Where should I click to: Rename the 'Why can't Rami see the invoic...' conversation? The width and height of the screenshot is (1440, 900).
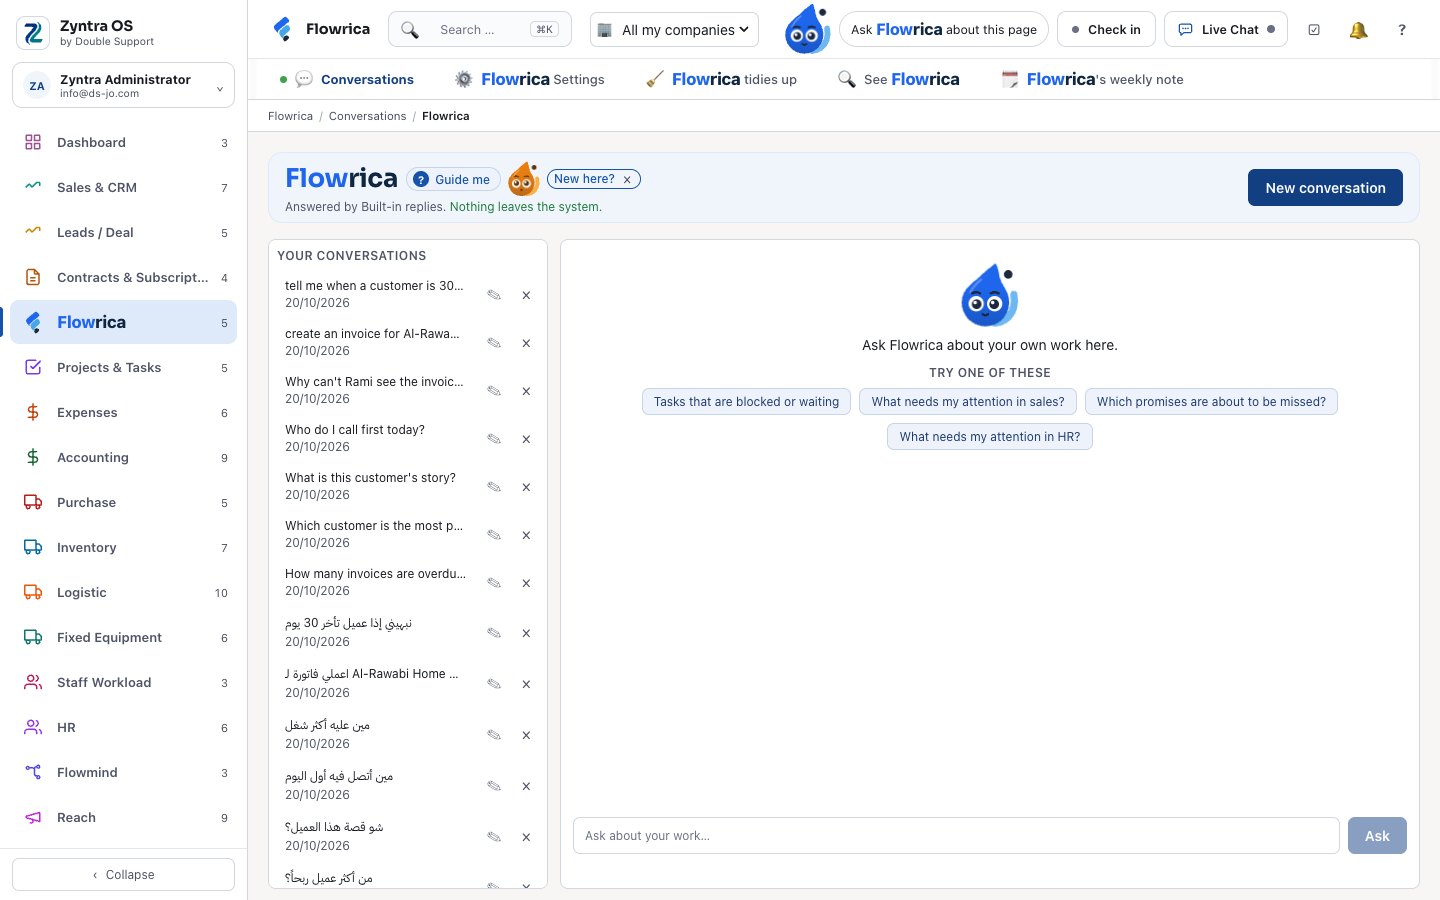(494, 391)
